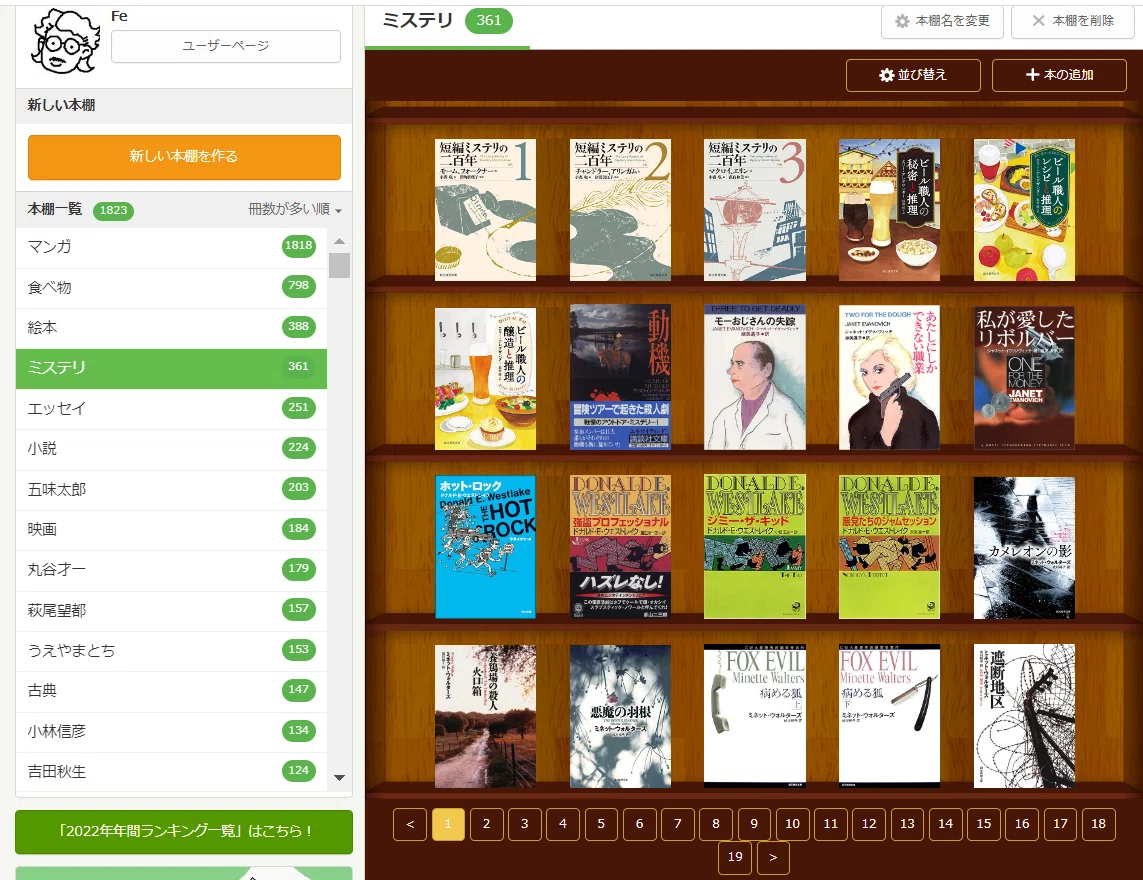Select the 小林信彦 bookshelf
The height and width of the screenshot is (880, 1143).
(x=171, y=731)
